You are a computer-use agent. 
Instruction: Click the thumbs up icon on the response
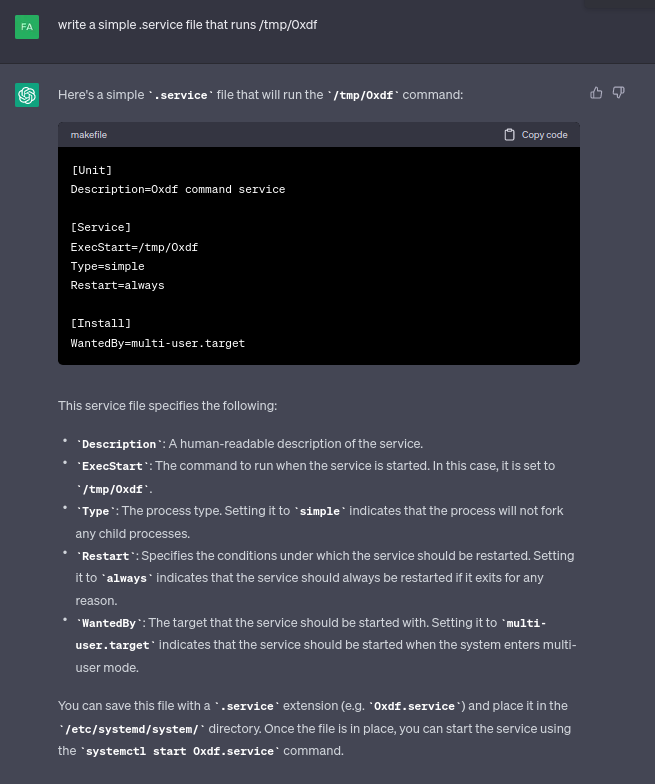pyautogui.click(x=597, y=93)
